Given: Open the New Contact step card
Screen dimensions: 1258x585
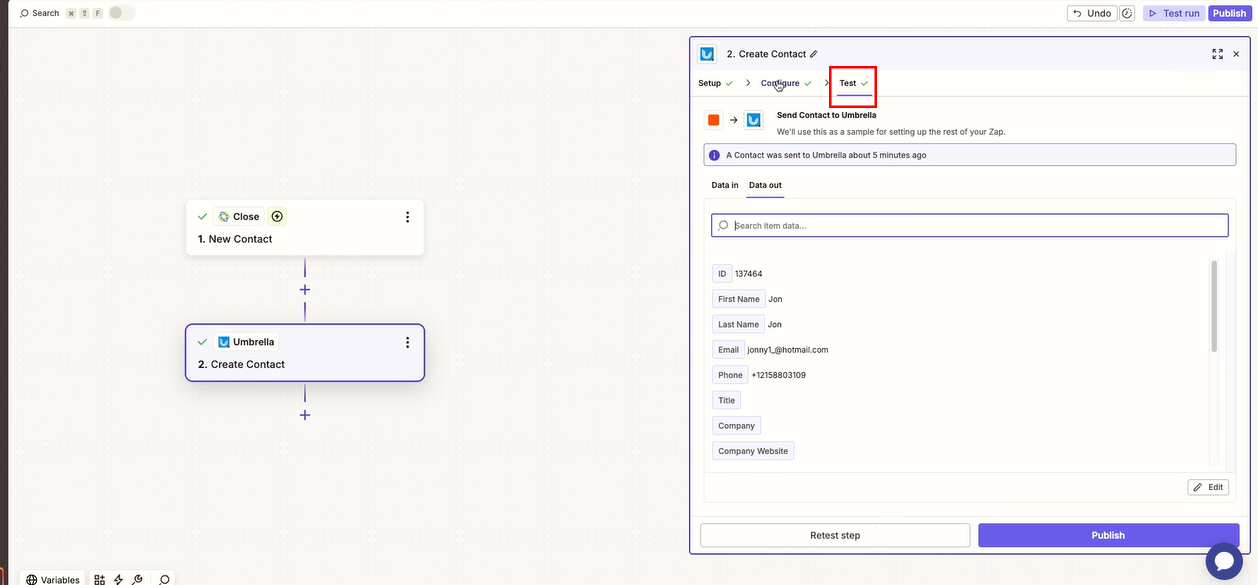Looking at the screenshot, I should [305, 228].
